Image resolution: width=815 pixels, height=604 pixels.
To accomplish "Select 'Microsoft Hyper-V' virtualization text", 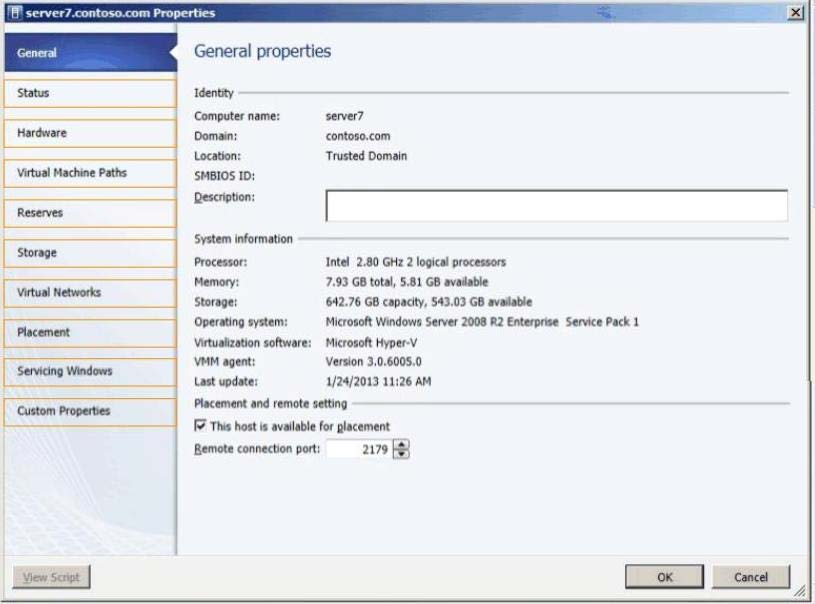I will (371, 343).
